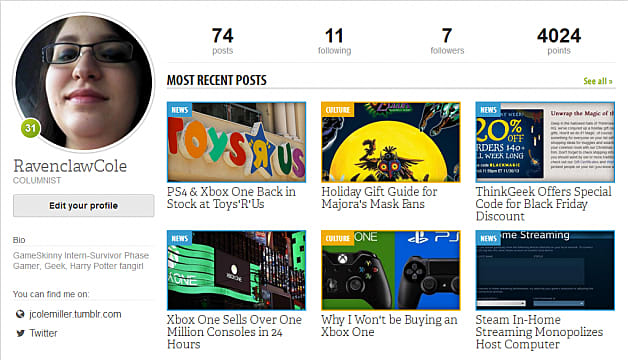628x360 pixels.
Task: Open the Majora's Mask artwork thumbnail
Action: tap(390, 142)
